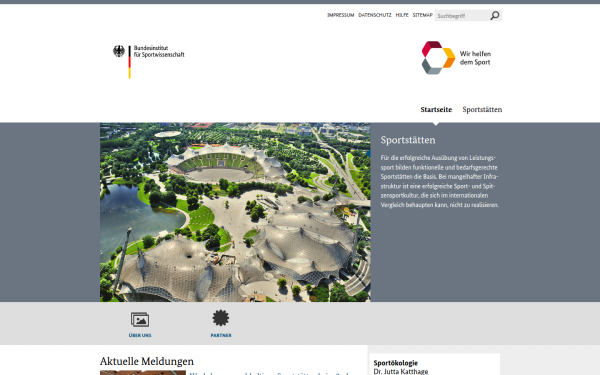Image resolution: width=600 pixels, height=375 pixels.
Task: Select the Startseite navigation item
Action: tap(436, 110)
